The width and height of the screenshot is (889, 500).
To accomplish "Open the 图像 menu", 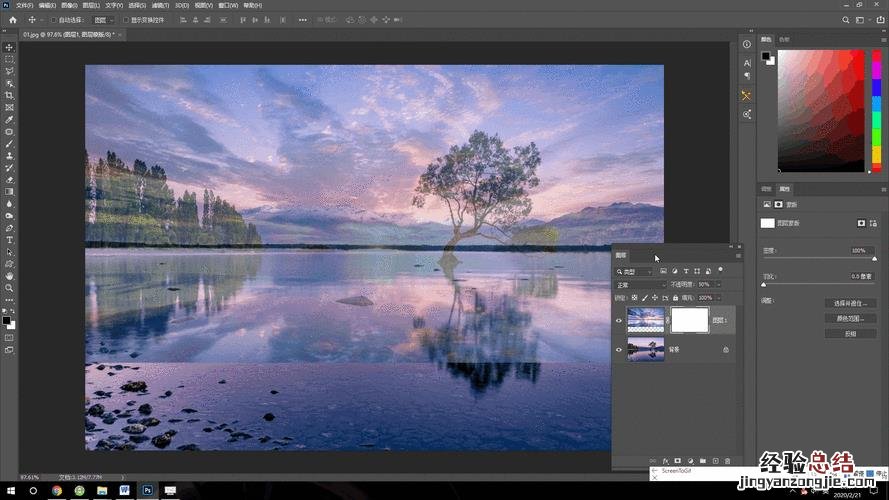I will tap(68, 5).
